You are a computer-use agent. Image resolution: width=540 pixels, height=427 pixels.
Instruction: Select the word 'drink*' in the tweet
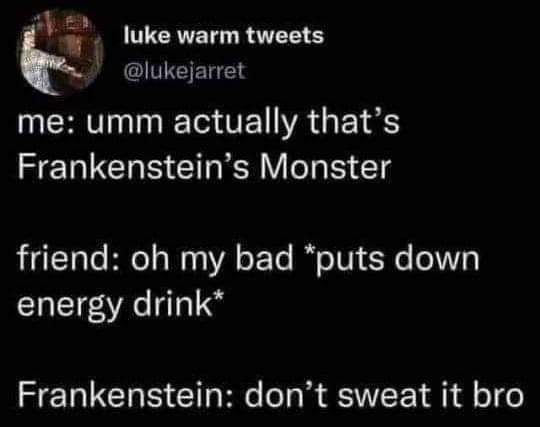click(x=178, y=303)
